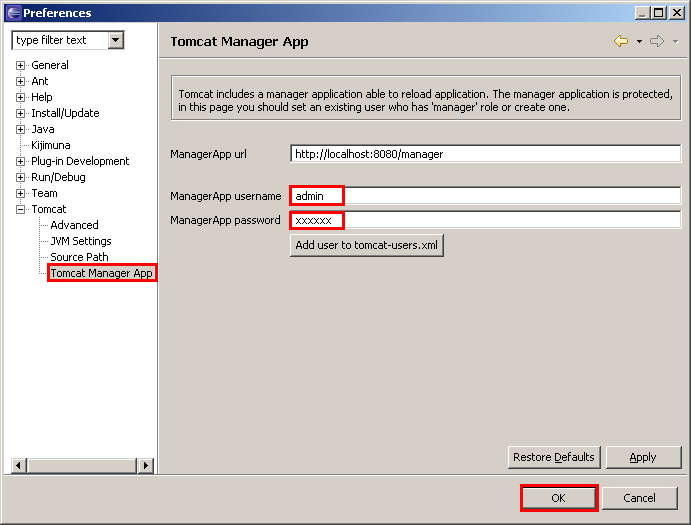Expand the Run/Debug tree node
691x525 pixels.
click(21, 177)
